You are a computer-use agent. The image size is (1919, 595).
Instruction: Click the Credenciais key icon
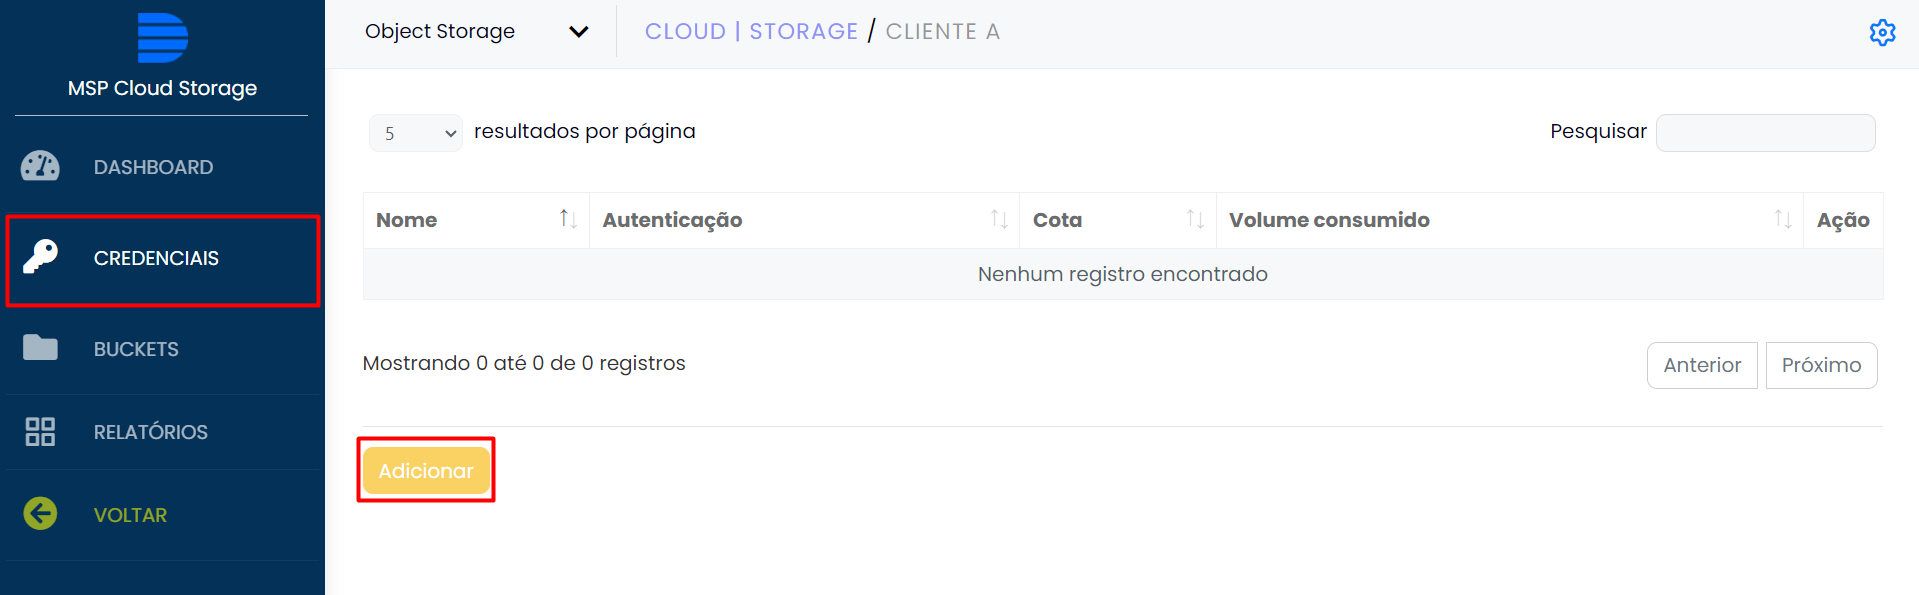40,257
